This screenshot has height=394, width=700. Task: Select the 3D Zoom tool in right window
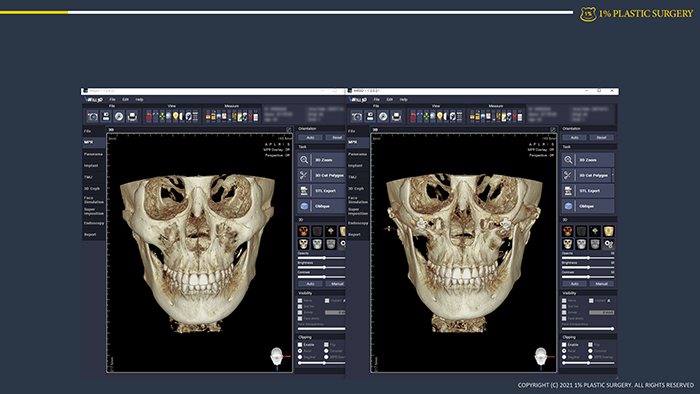tap(588, 160)
